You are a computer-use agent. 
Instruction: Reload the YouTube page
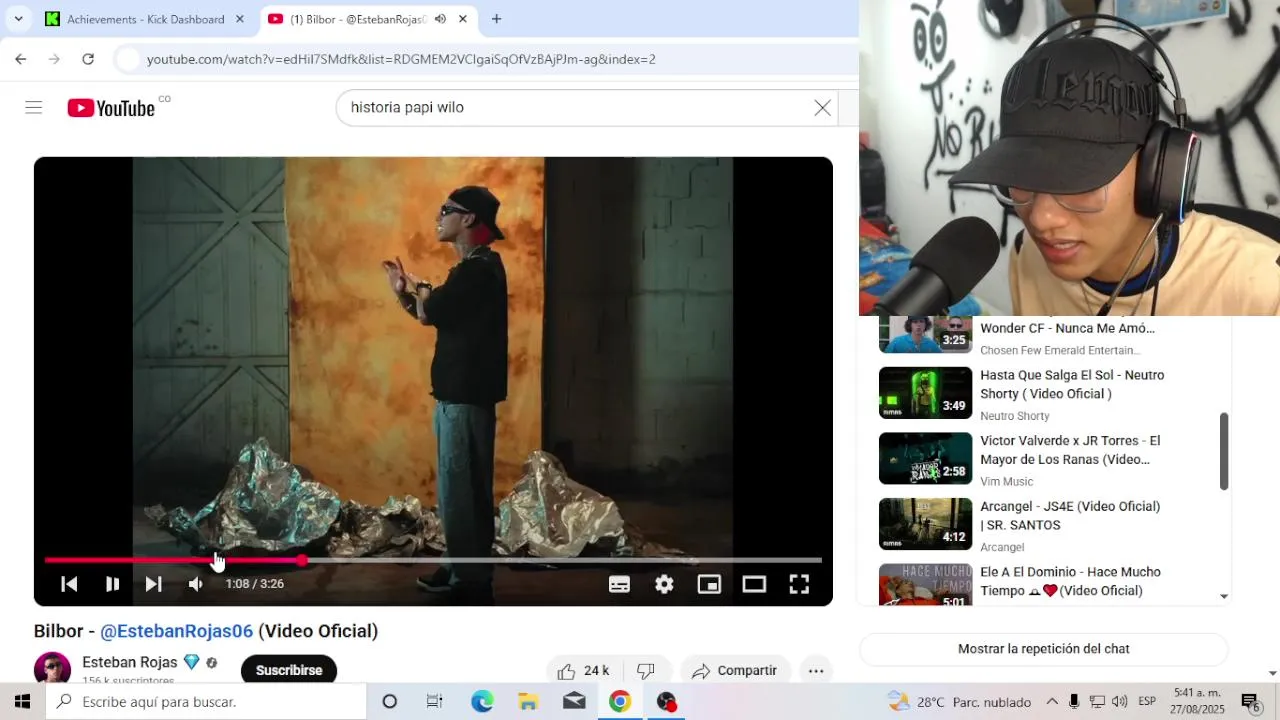point(88,59)
